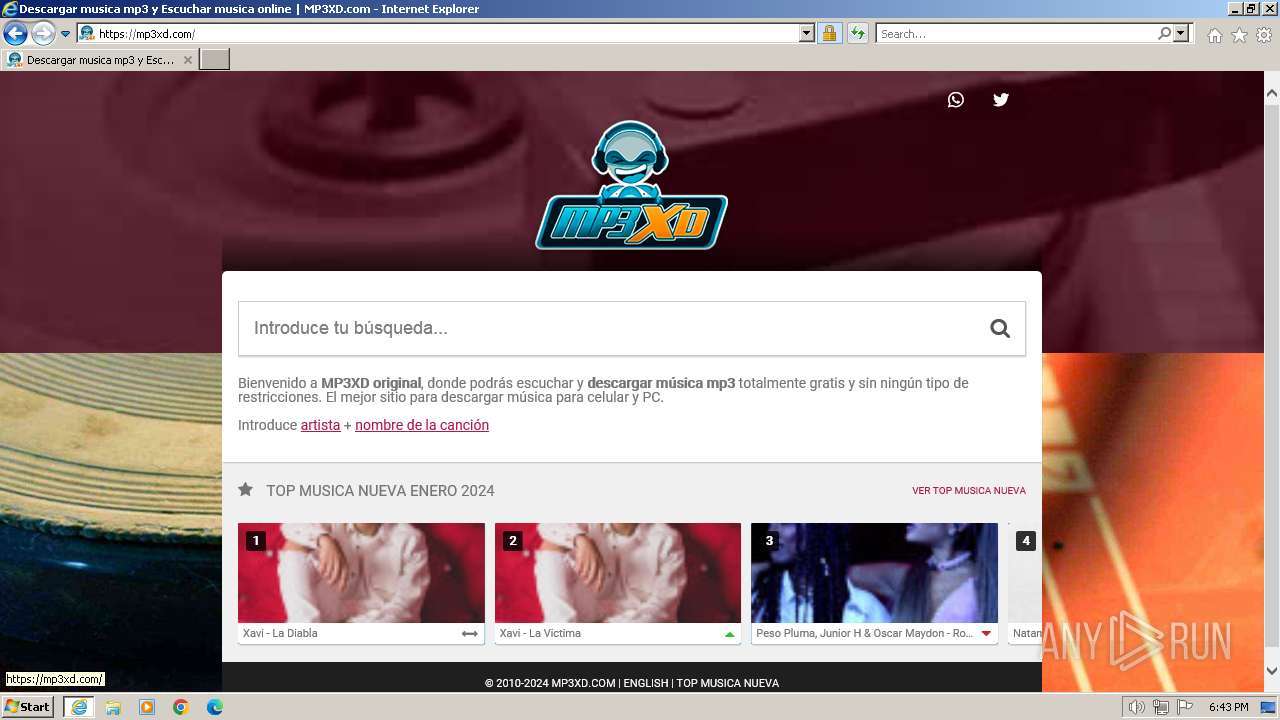This screenshot has width=1280, height=720.
Task: Open the search provider dropdown arrow
Action: pyautogui.click(x=1181, y=33)
